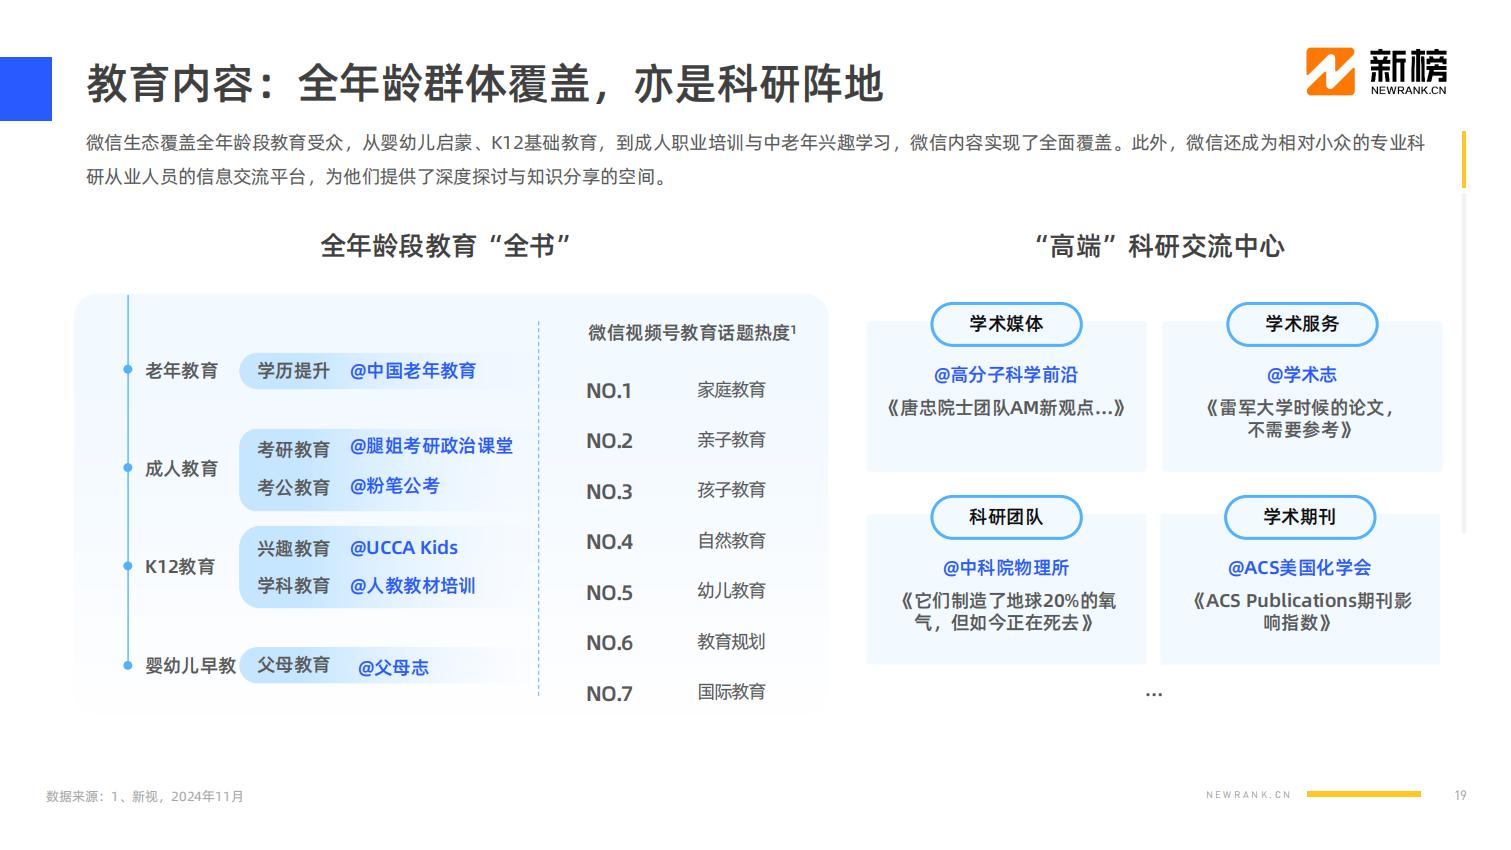The image size is (1511, 850).
Task: Click the 考公教育 category text
Action: click(x=293, y=488)
